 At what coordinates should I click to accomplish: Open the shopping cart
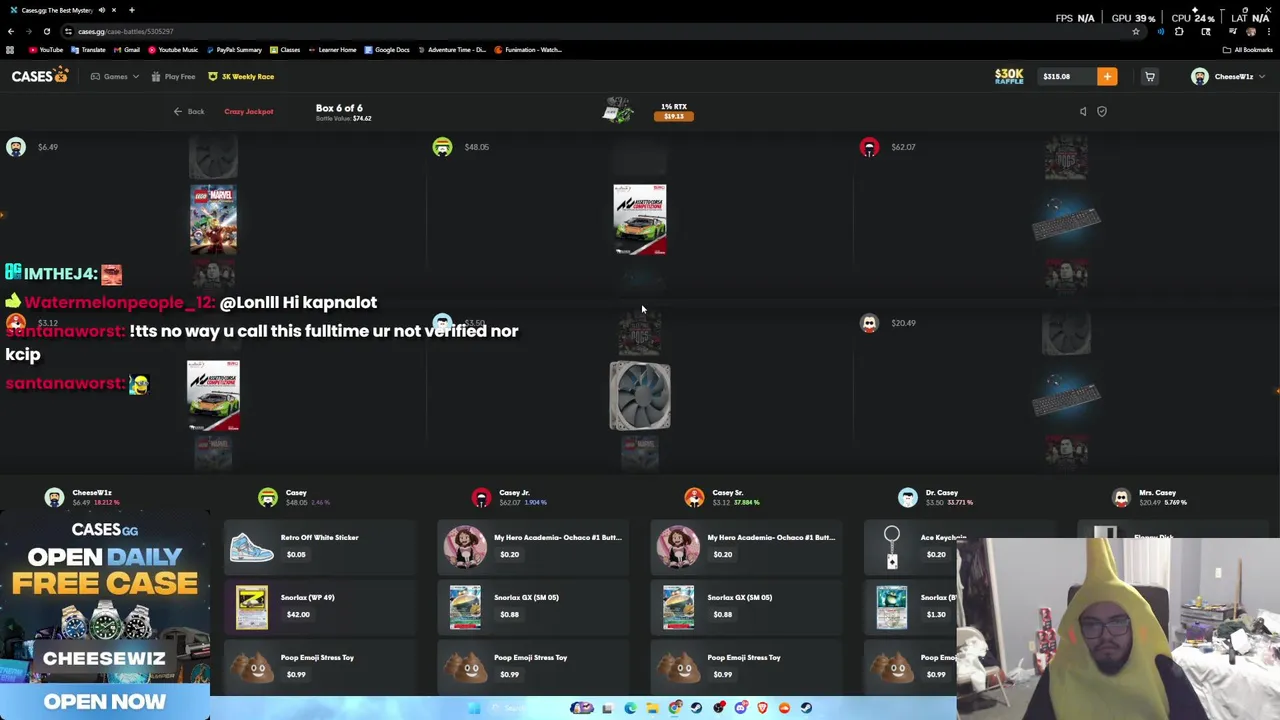pyautogui.click(x=1150, y=76)
